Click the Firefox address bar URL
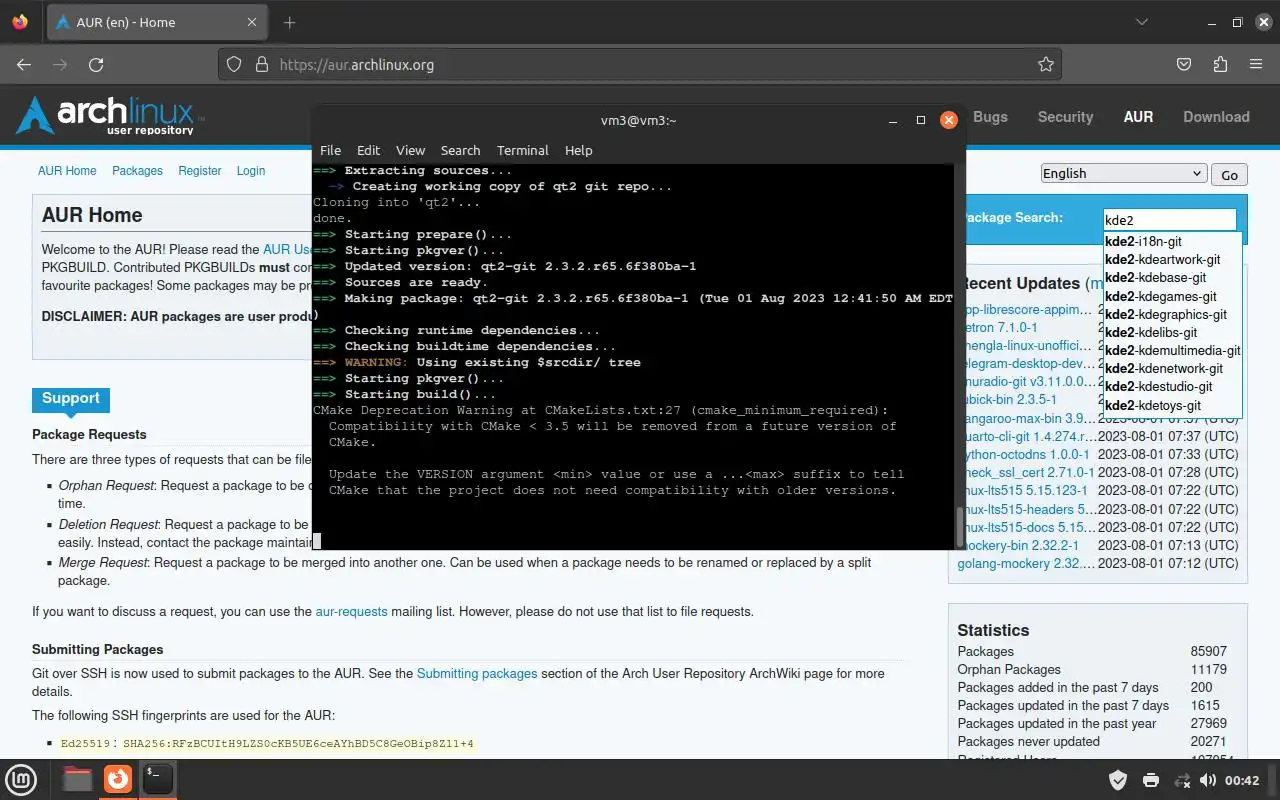The width and height of the screenshot is (1280, 800). pos(356,64)
